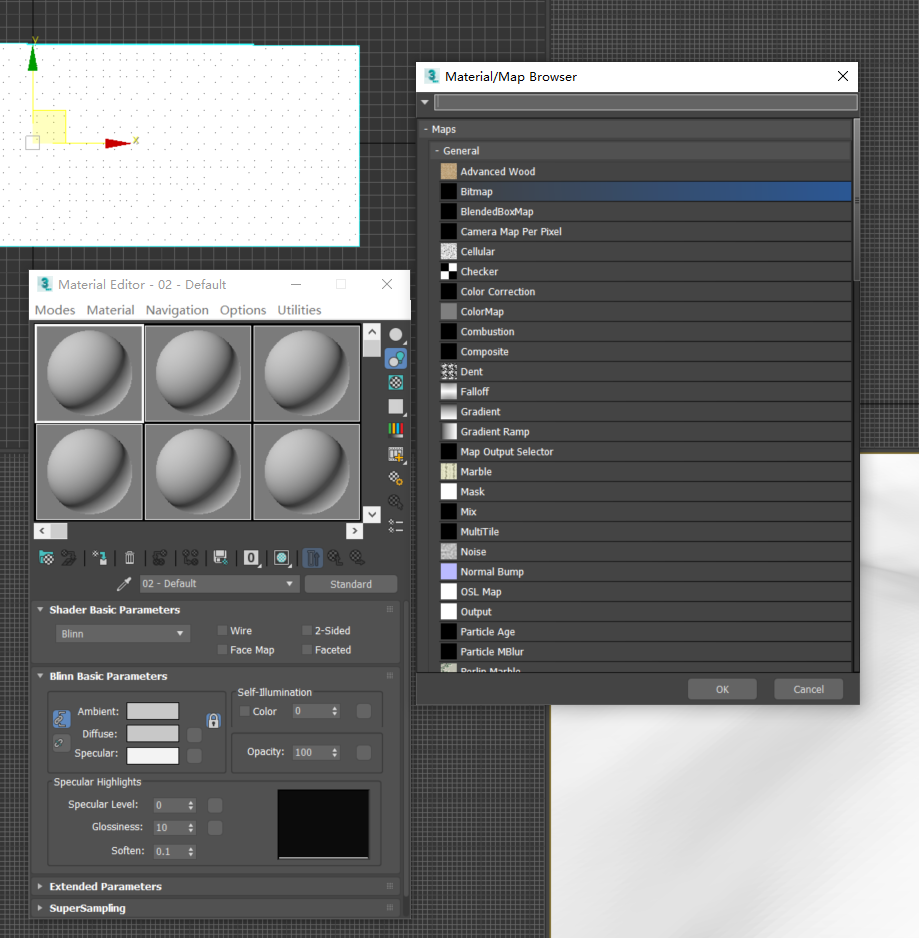Image resolution: width=919 pixels, height=938 pixels.
Task: Click the Put to Library icon
Action: tap(222, 557)
